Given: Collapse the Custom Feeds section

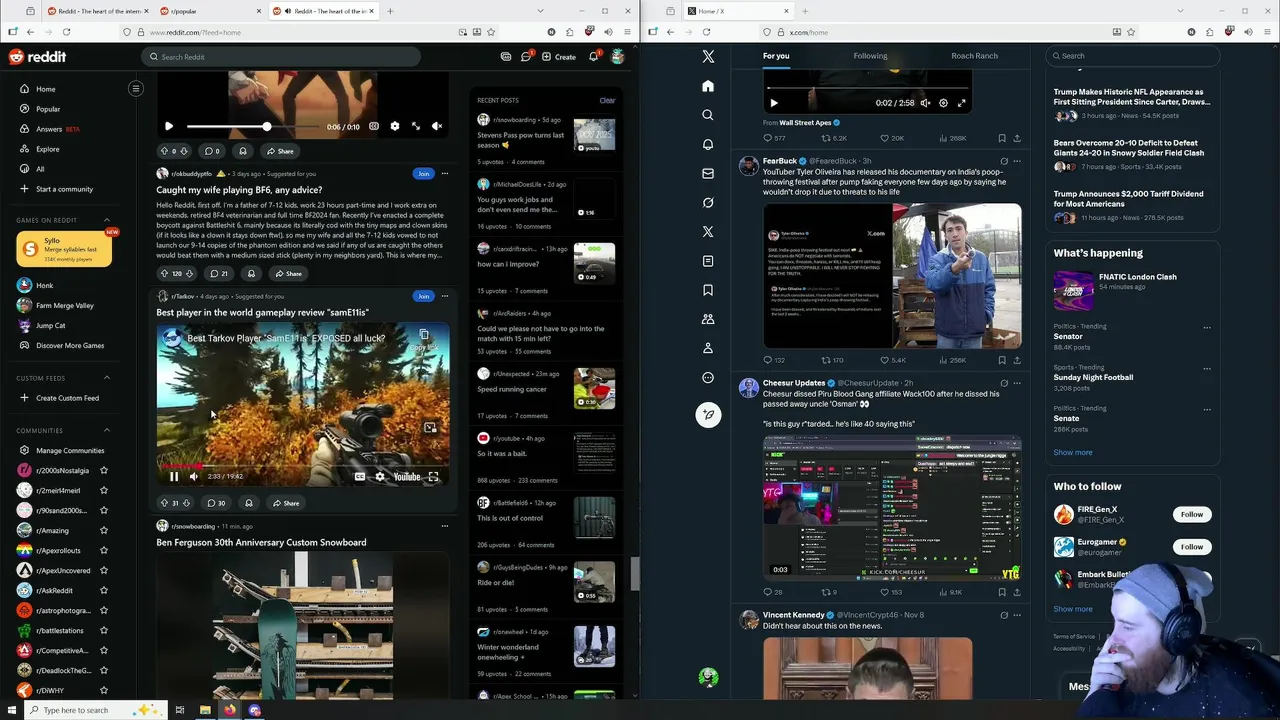Looking at the screenshot, I should pyautogui.click(x=107, y=378).
